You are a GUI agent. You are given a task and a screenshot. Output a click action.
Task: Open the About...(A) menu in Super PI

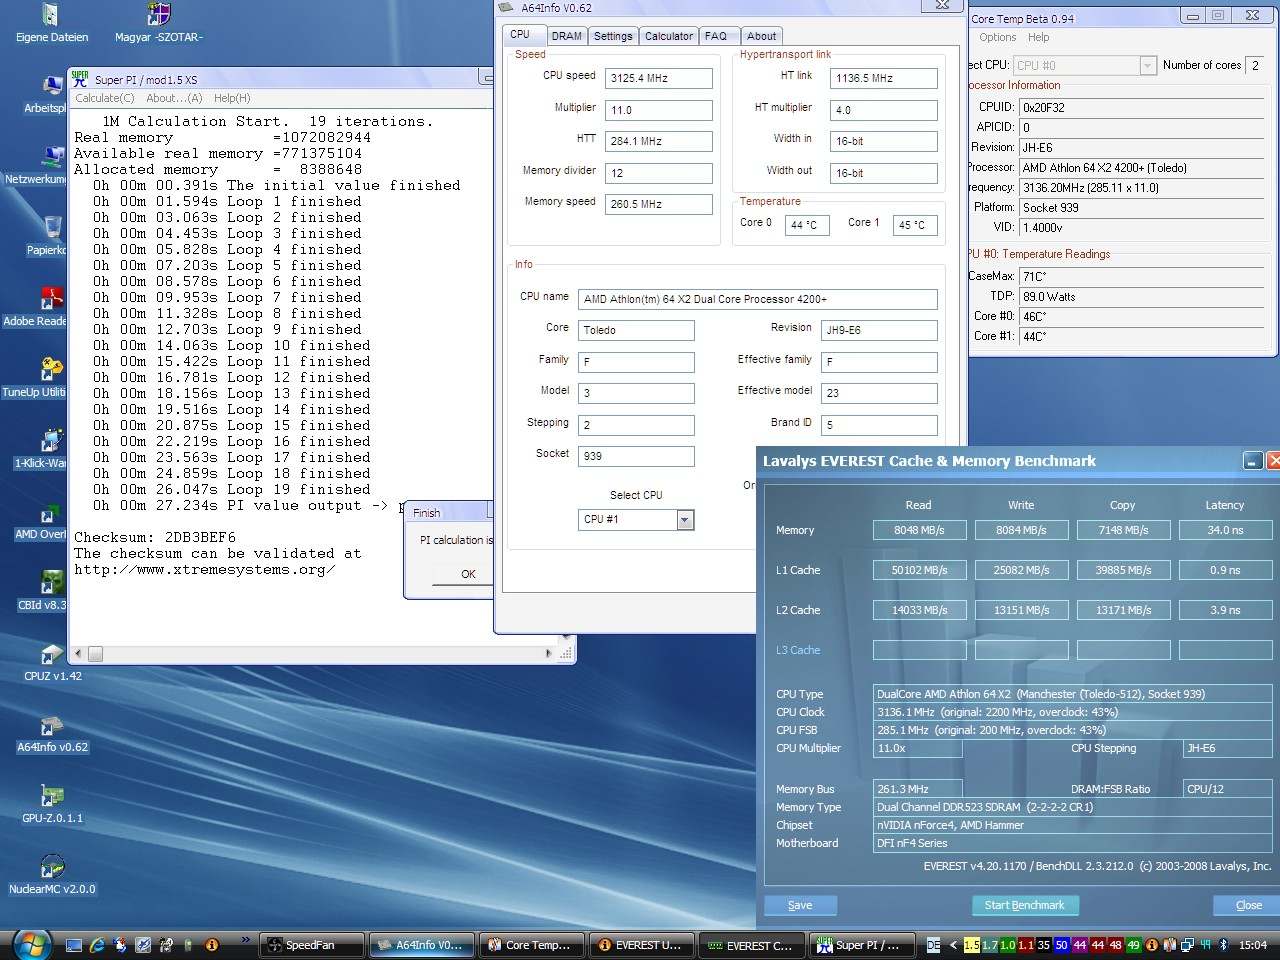tap(174, 98)
